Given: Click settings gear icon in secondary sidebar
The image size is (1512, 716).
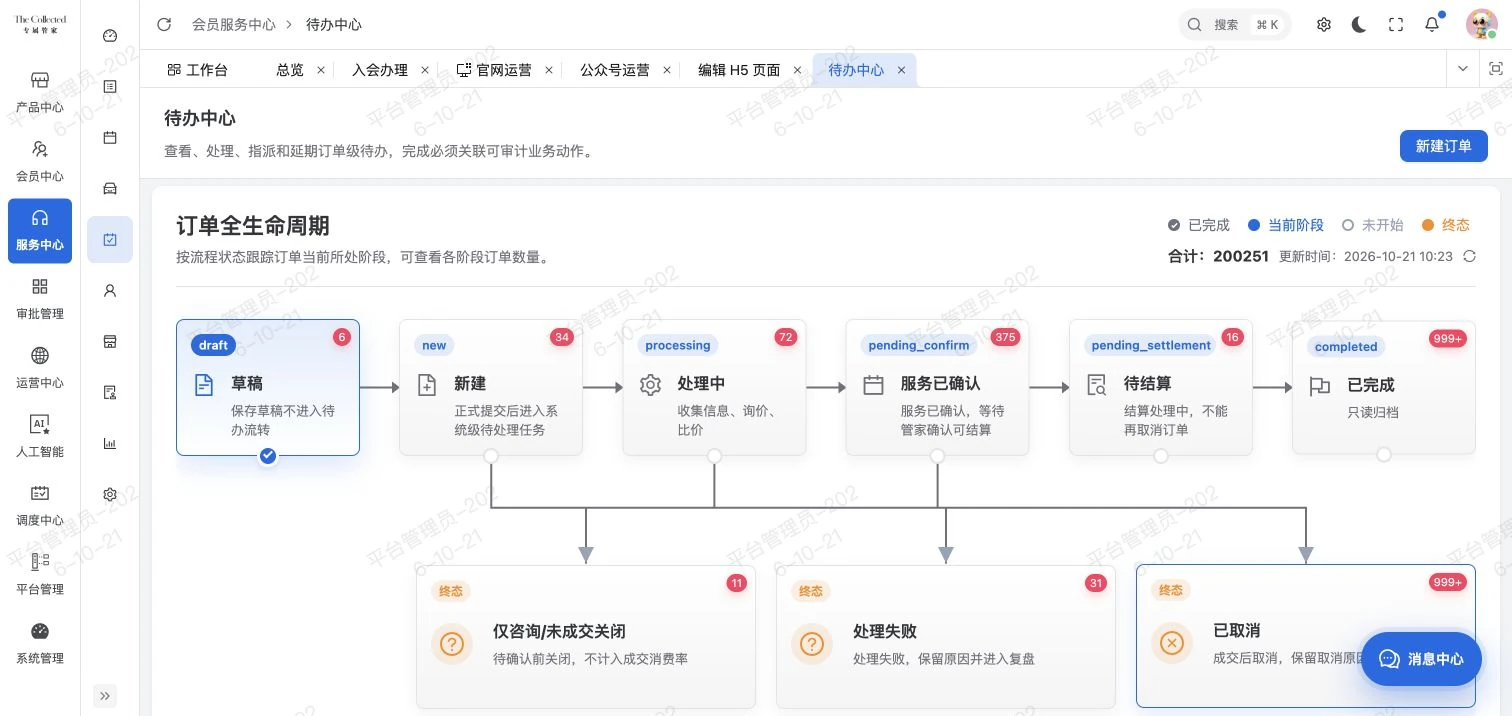Looking at the screenshot, I should point(110,495).
